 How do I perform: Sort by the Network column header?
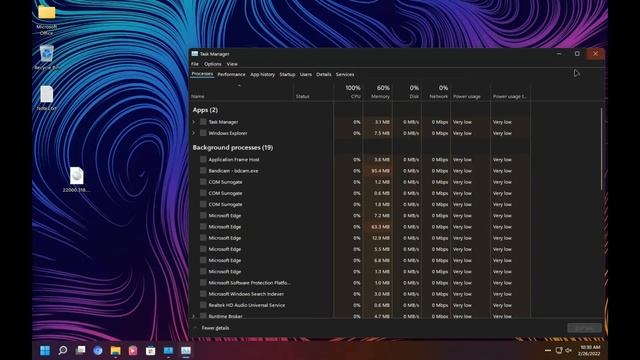click(x=436, y=92)
